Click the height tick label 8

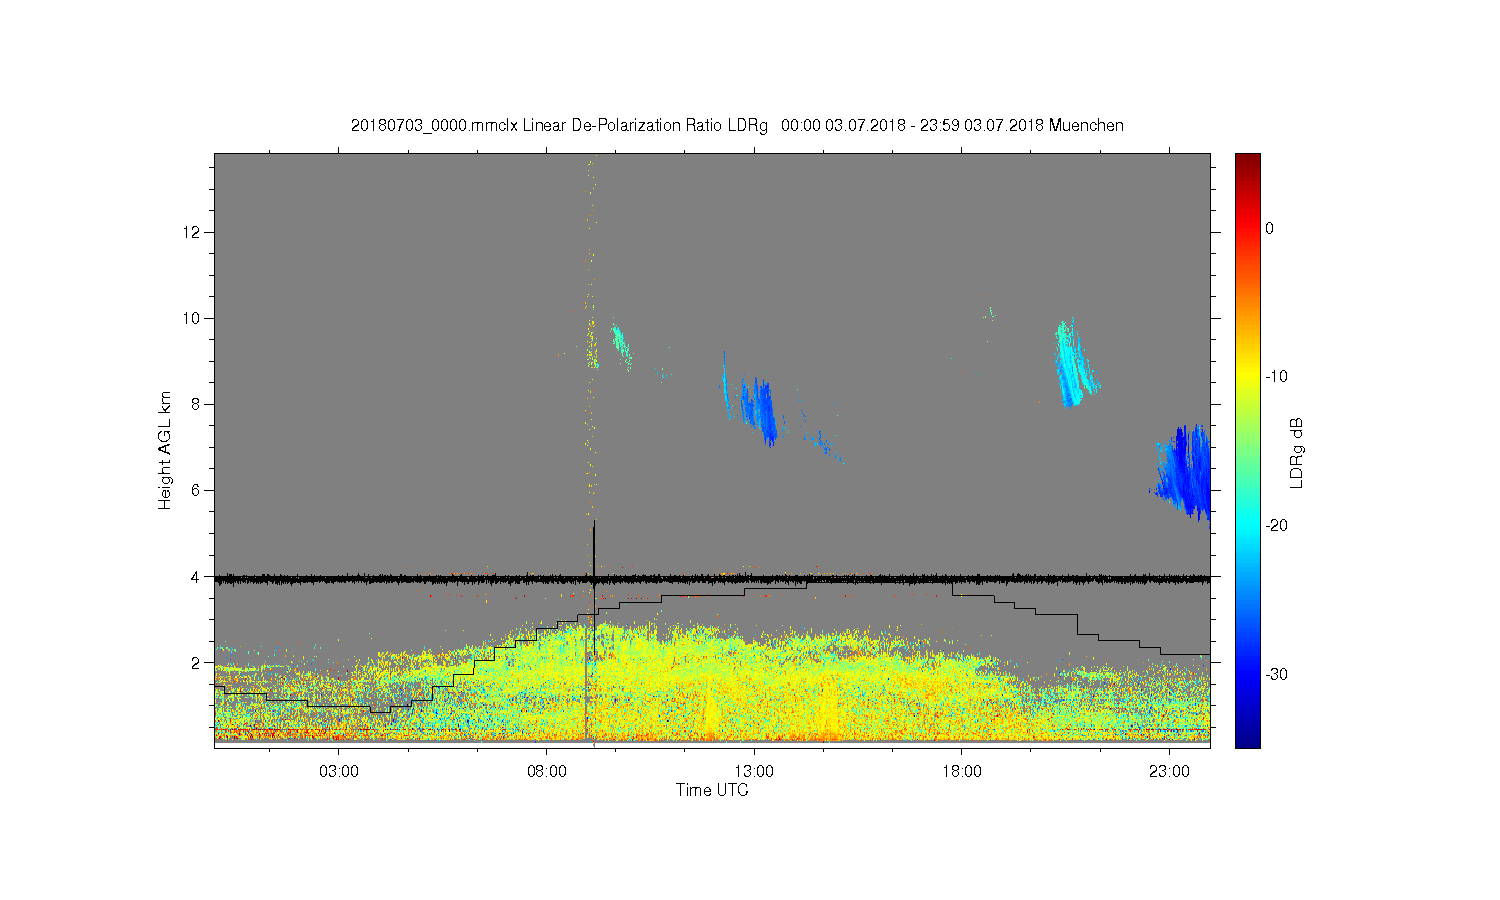(x=196, y=404)
